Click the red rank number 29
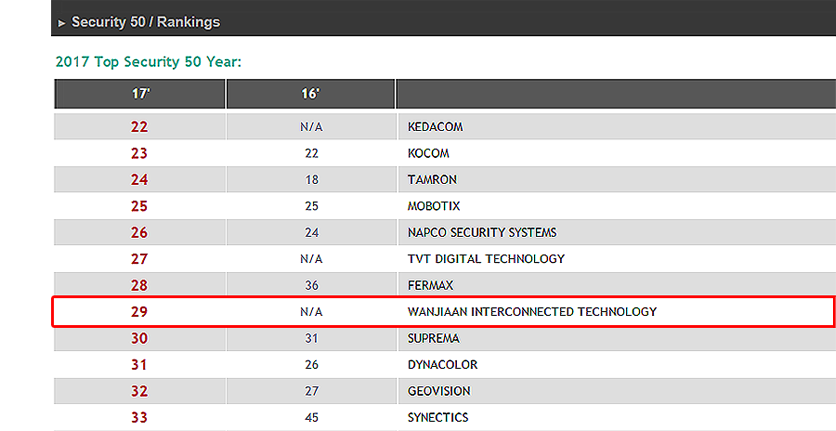 [x=139, y=312]
